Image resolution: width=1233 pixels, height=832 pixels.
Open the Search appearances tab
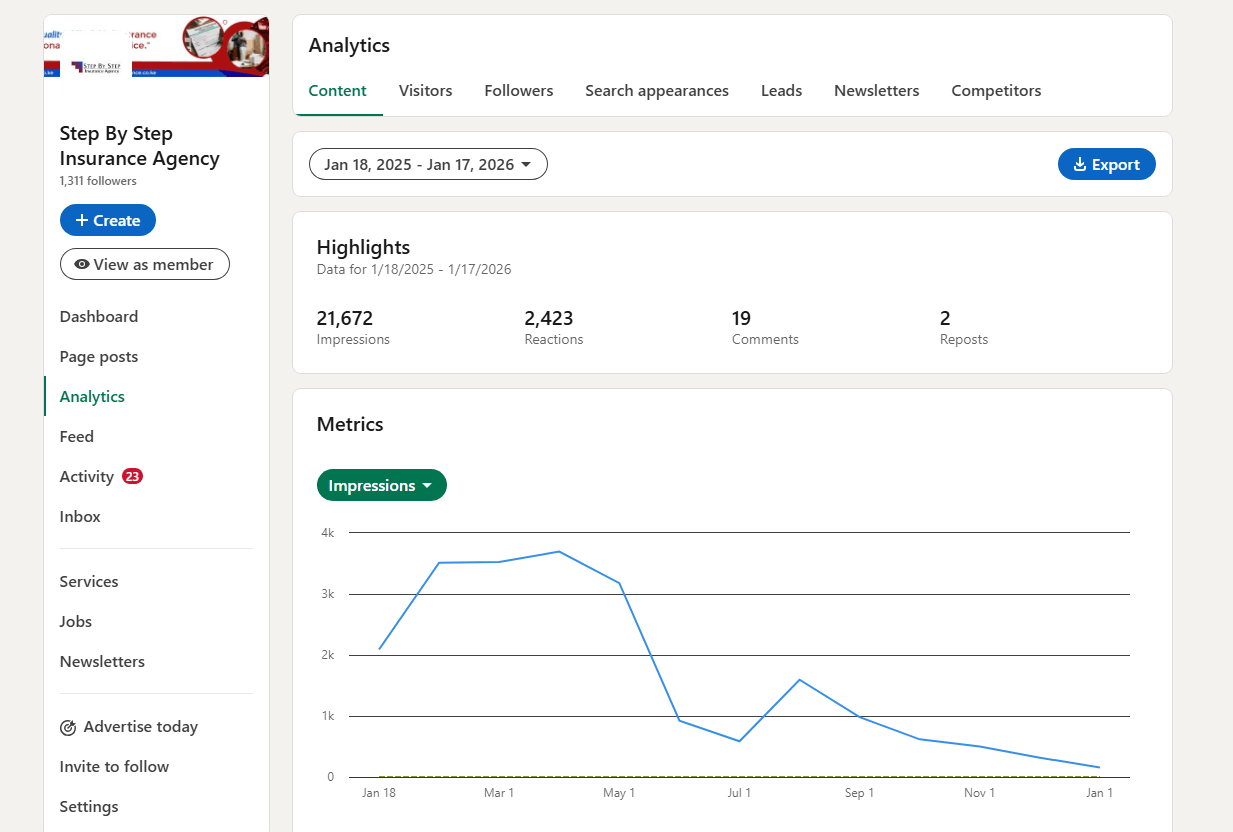[x=656, y=91]
